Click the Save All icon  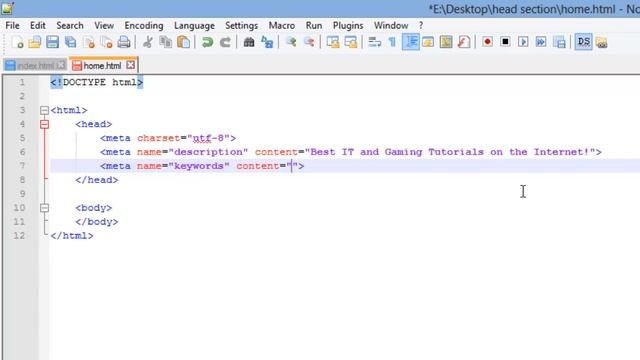point(70,42)
